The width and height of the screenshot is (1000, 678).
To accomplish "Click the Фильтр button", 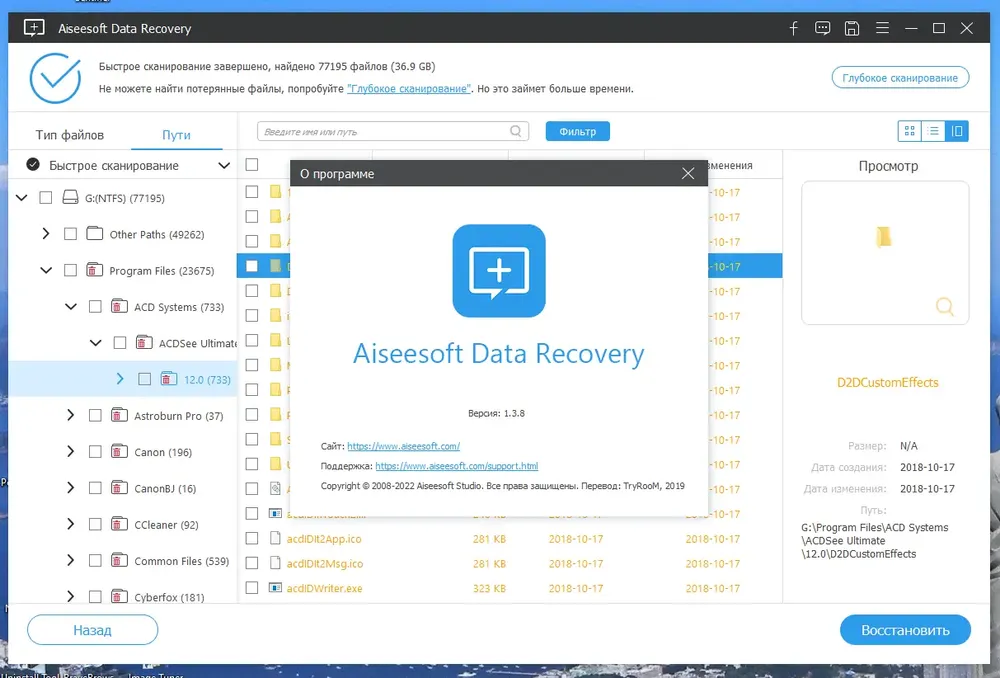I will coord(577,131).
